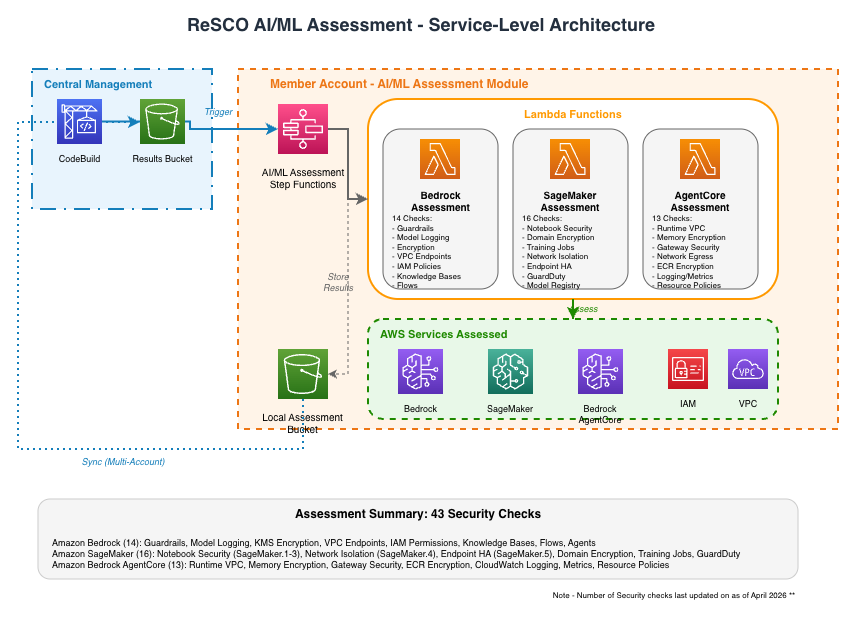Click the Amazon SageMaker (16) summary line
Viewport: 849px width, 620px height.
396,554
